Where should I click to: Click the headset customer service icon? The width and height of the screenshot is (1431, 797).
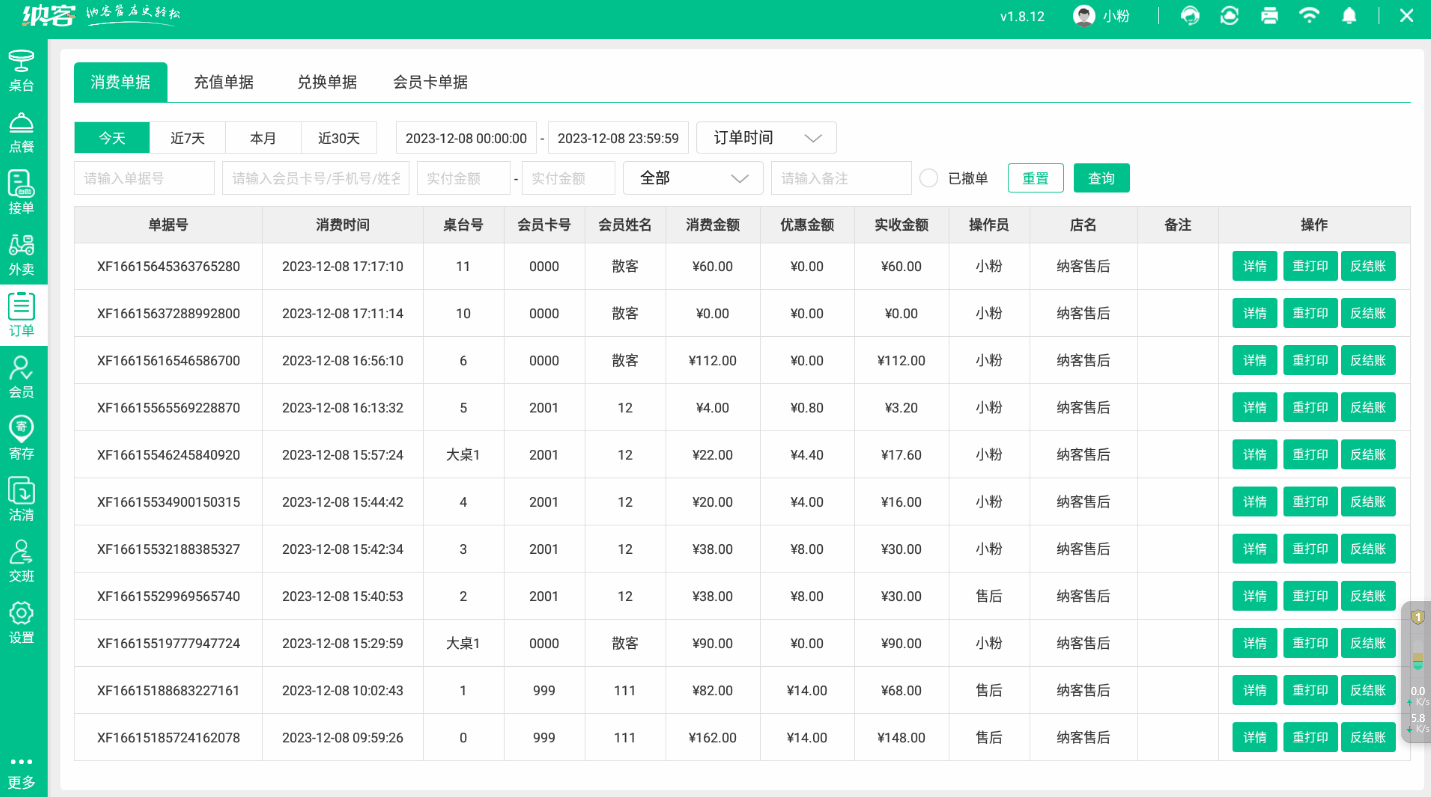[1189, 16]
